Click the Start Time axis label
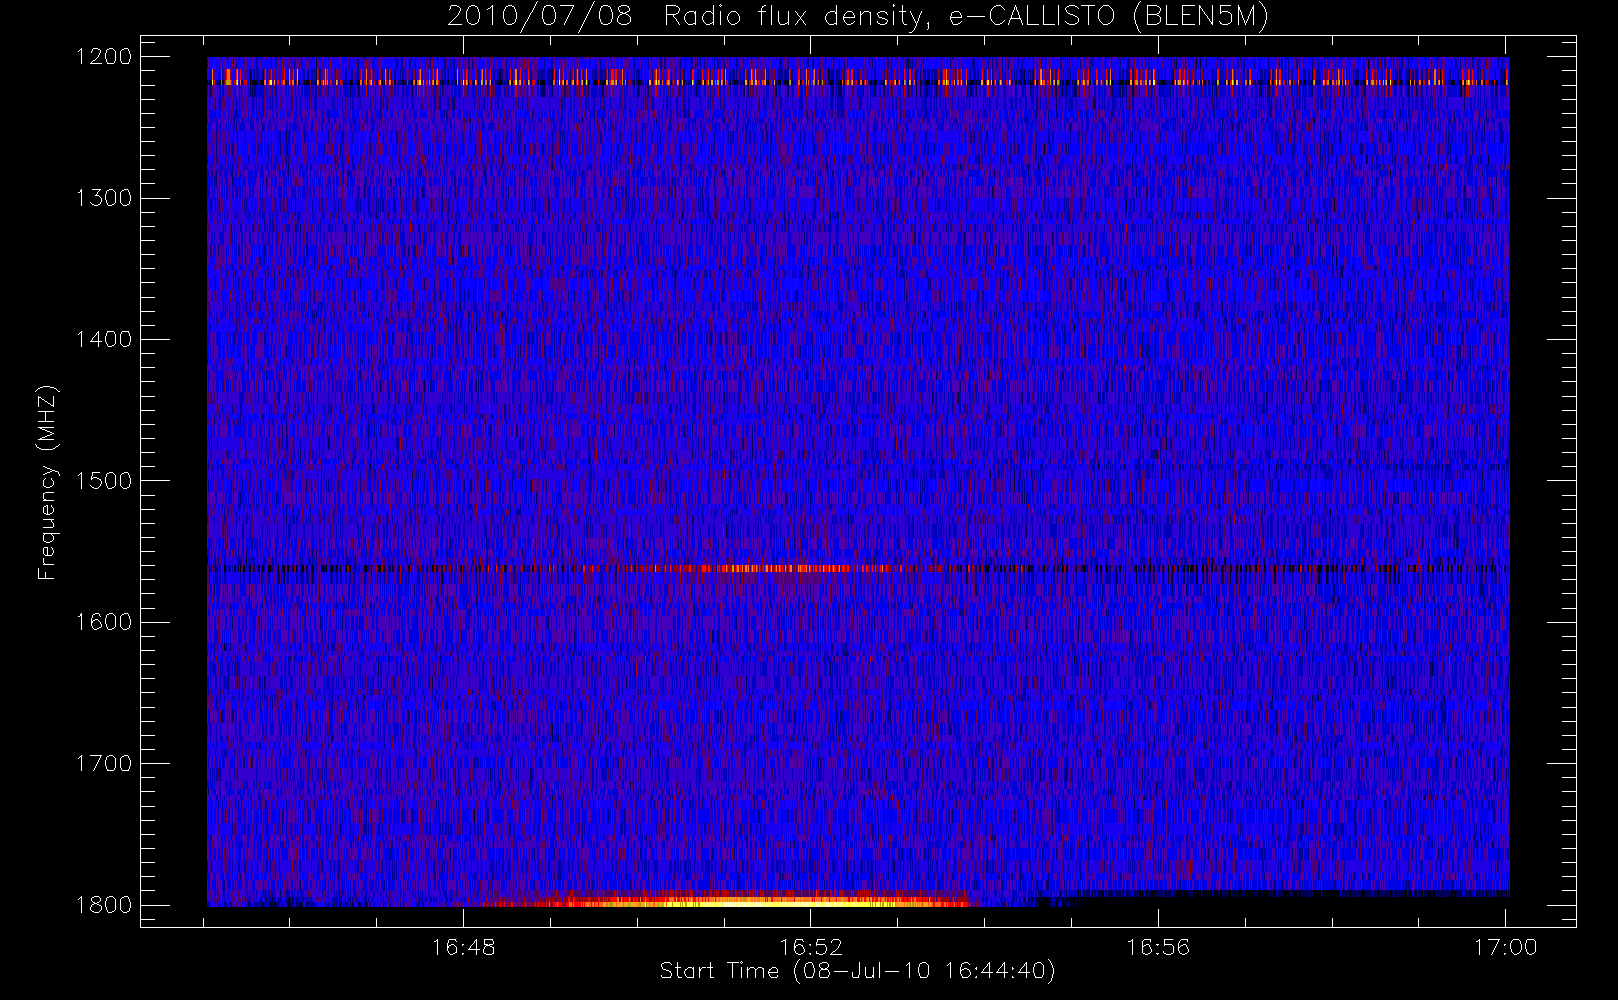This screenshot has height=1000, width=1618. tap(857, 971)
